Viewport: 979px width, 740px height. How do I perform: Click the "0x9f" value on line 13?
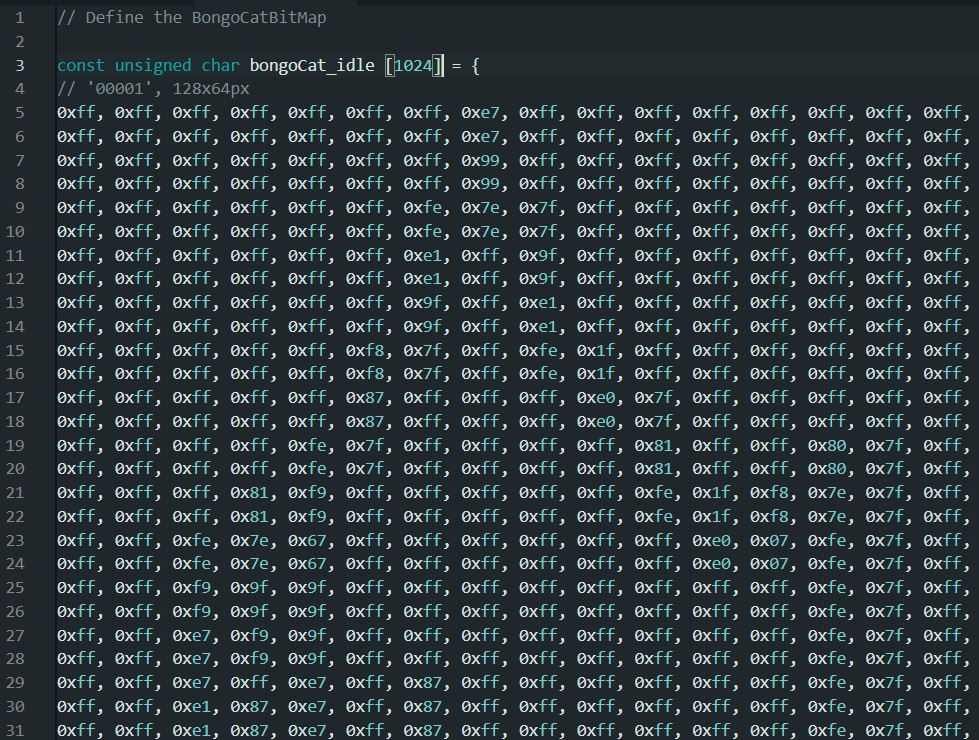[423, 302]
